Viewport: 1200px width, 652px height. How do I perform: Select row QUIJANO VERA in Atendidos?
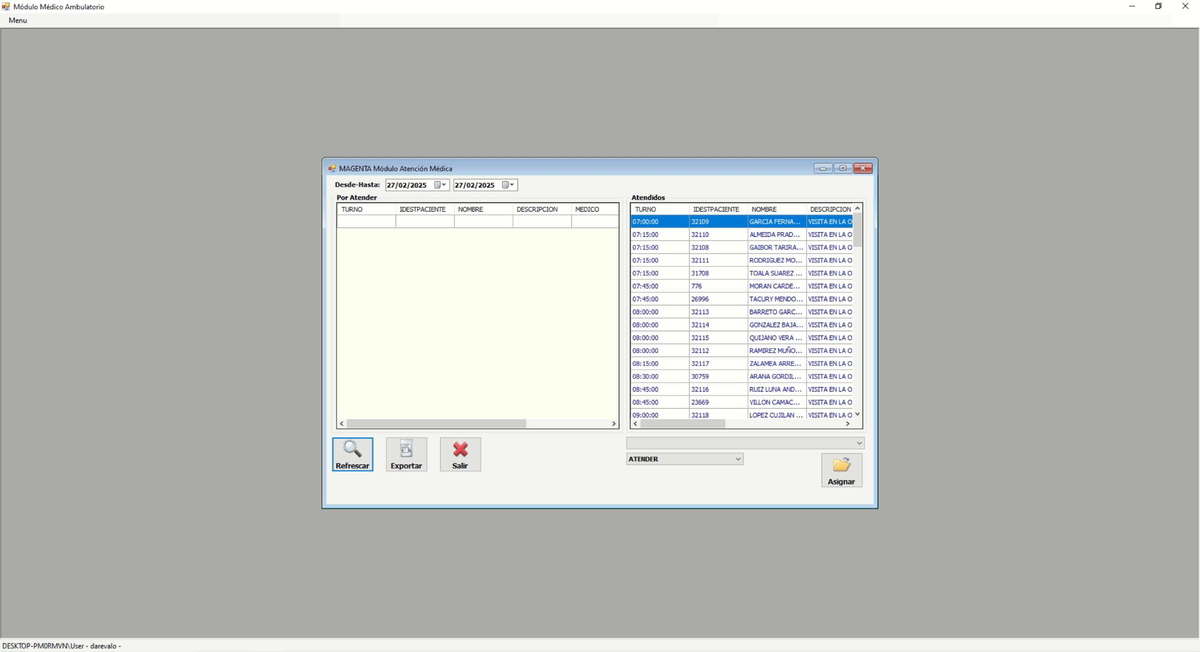(742, 338)
